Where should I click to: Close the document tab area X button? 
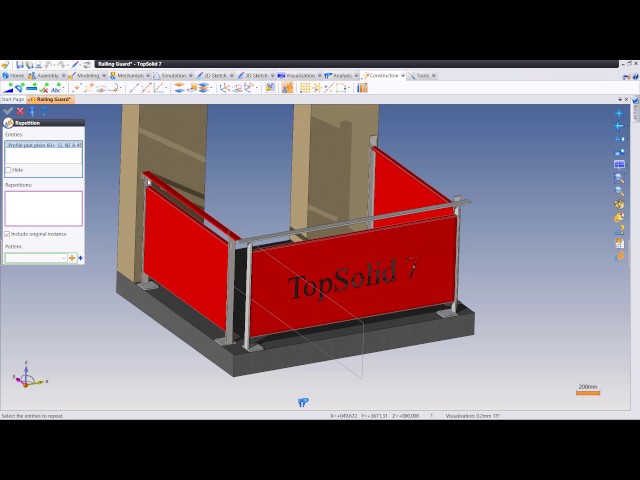[627, 99]
